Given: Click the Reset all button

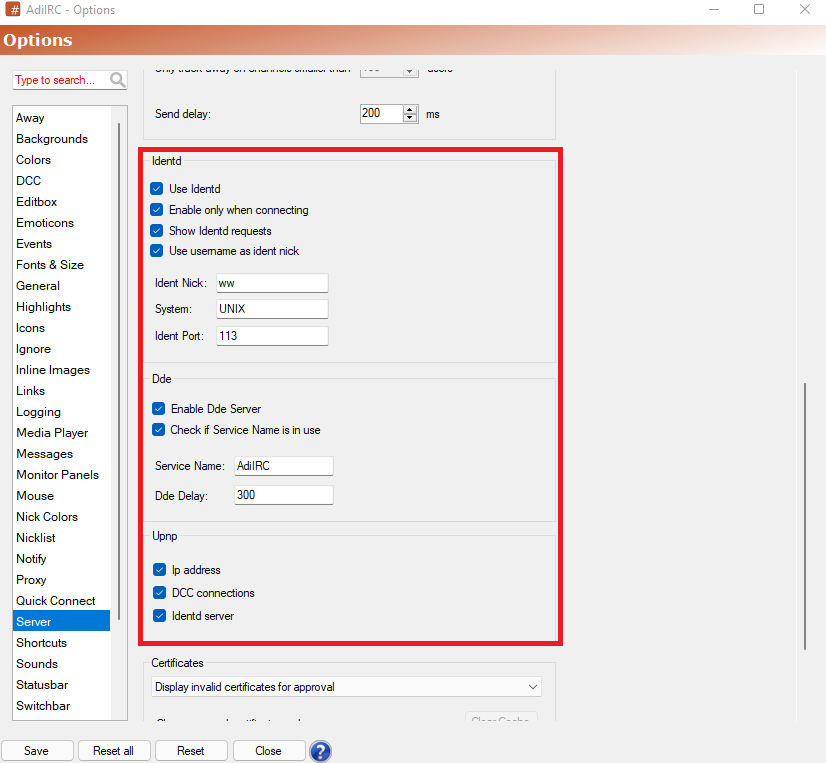Looking at the screenshot, I should [114, 750].
